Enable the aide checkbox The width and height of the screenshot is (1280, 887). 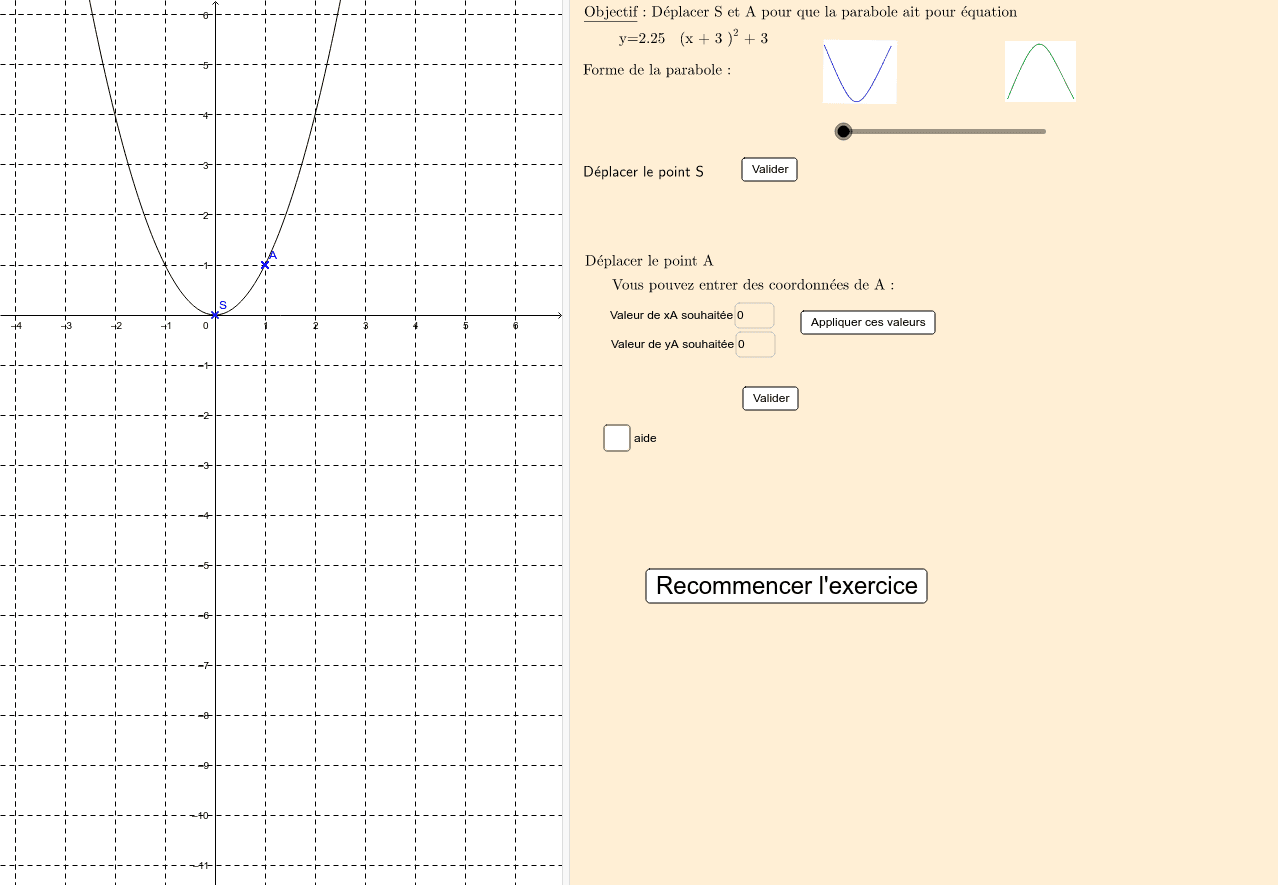tap(617, 438)
